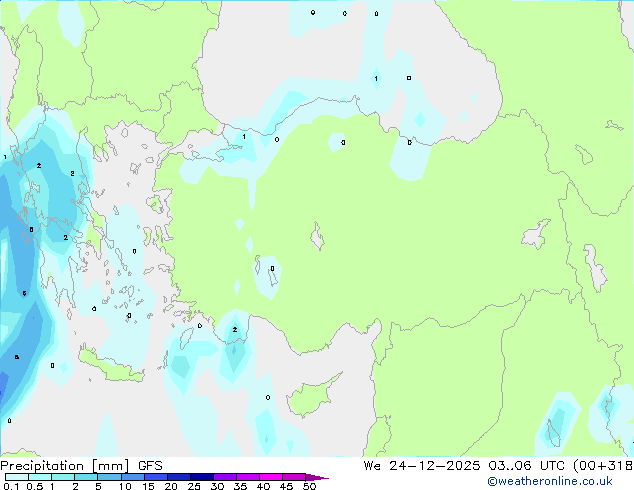The height and width of the screenshot is (490, 634).
Task: Select the 35–40 mm legend color swatch
Action: coord(248,477)
